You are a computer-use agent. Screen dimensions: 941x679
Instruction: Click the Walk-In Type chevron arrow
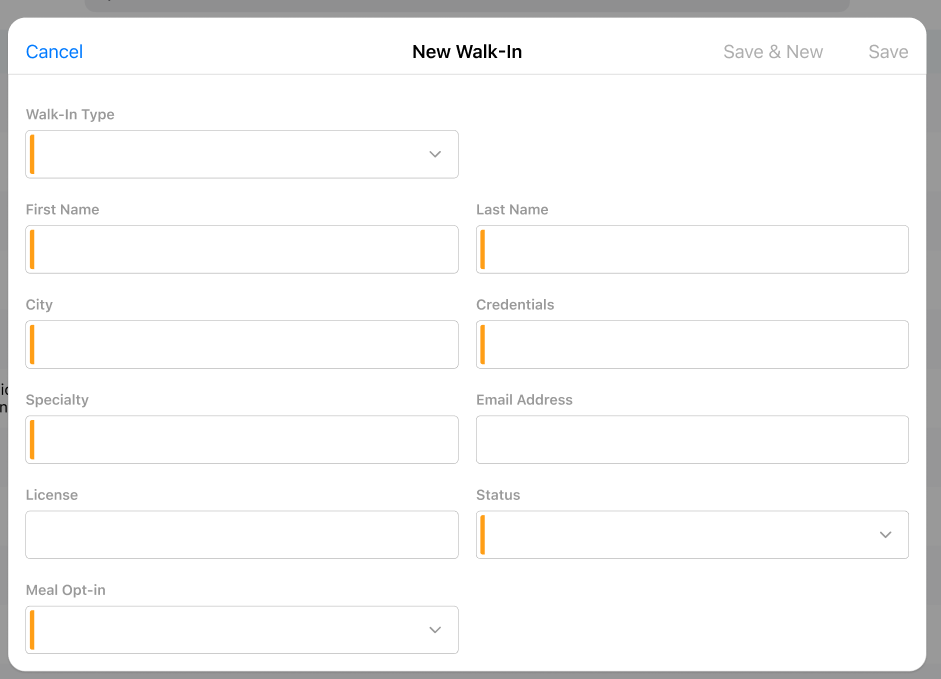coord(435,154)
